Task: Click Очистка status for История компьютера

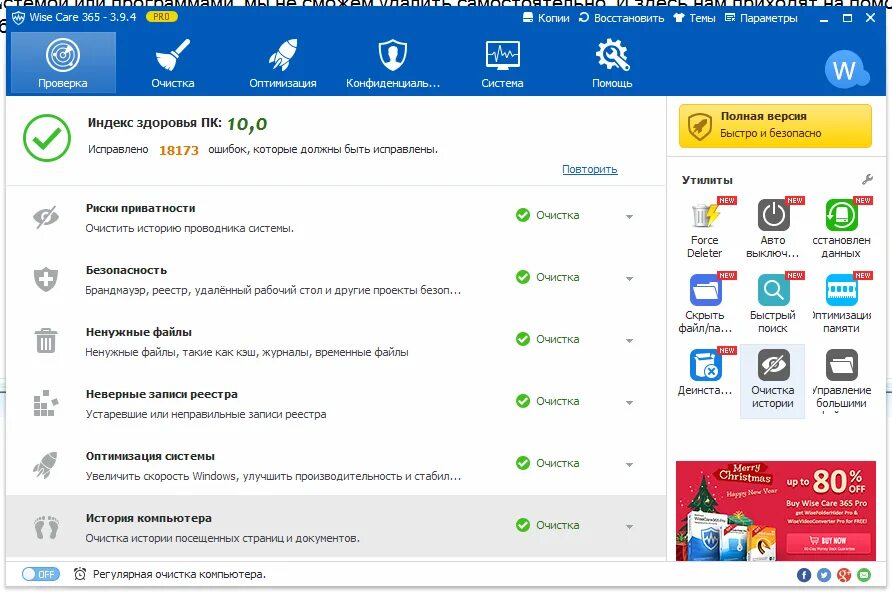Action: pyautogui.click(x=548, y=525)
